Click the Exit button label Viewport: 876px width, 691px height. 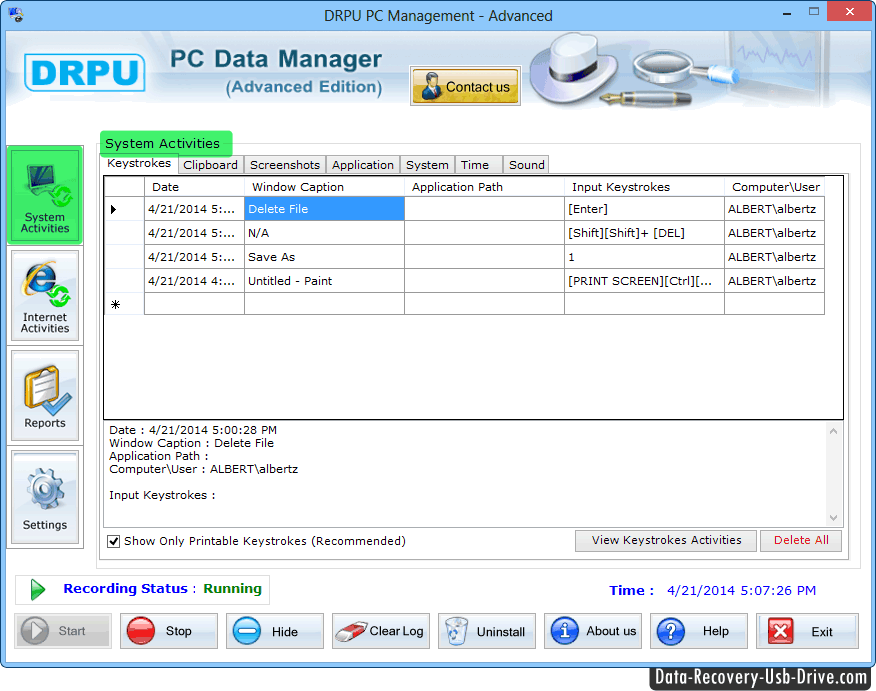[x=822, y=632]
